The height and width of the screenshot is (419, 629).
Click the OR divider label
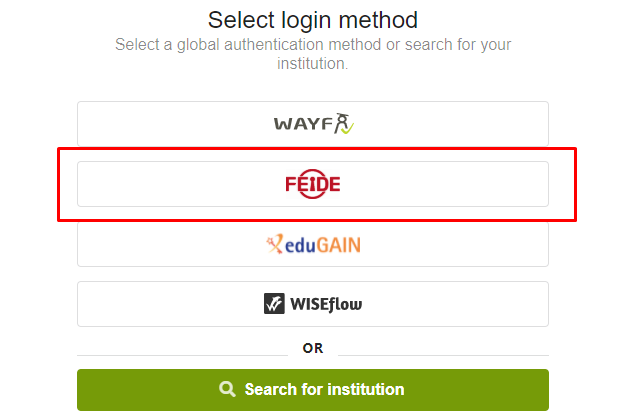(312, 348)
